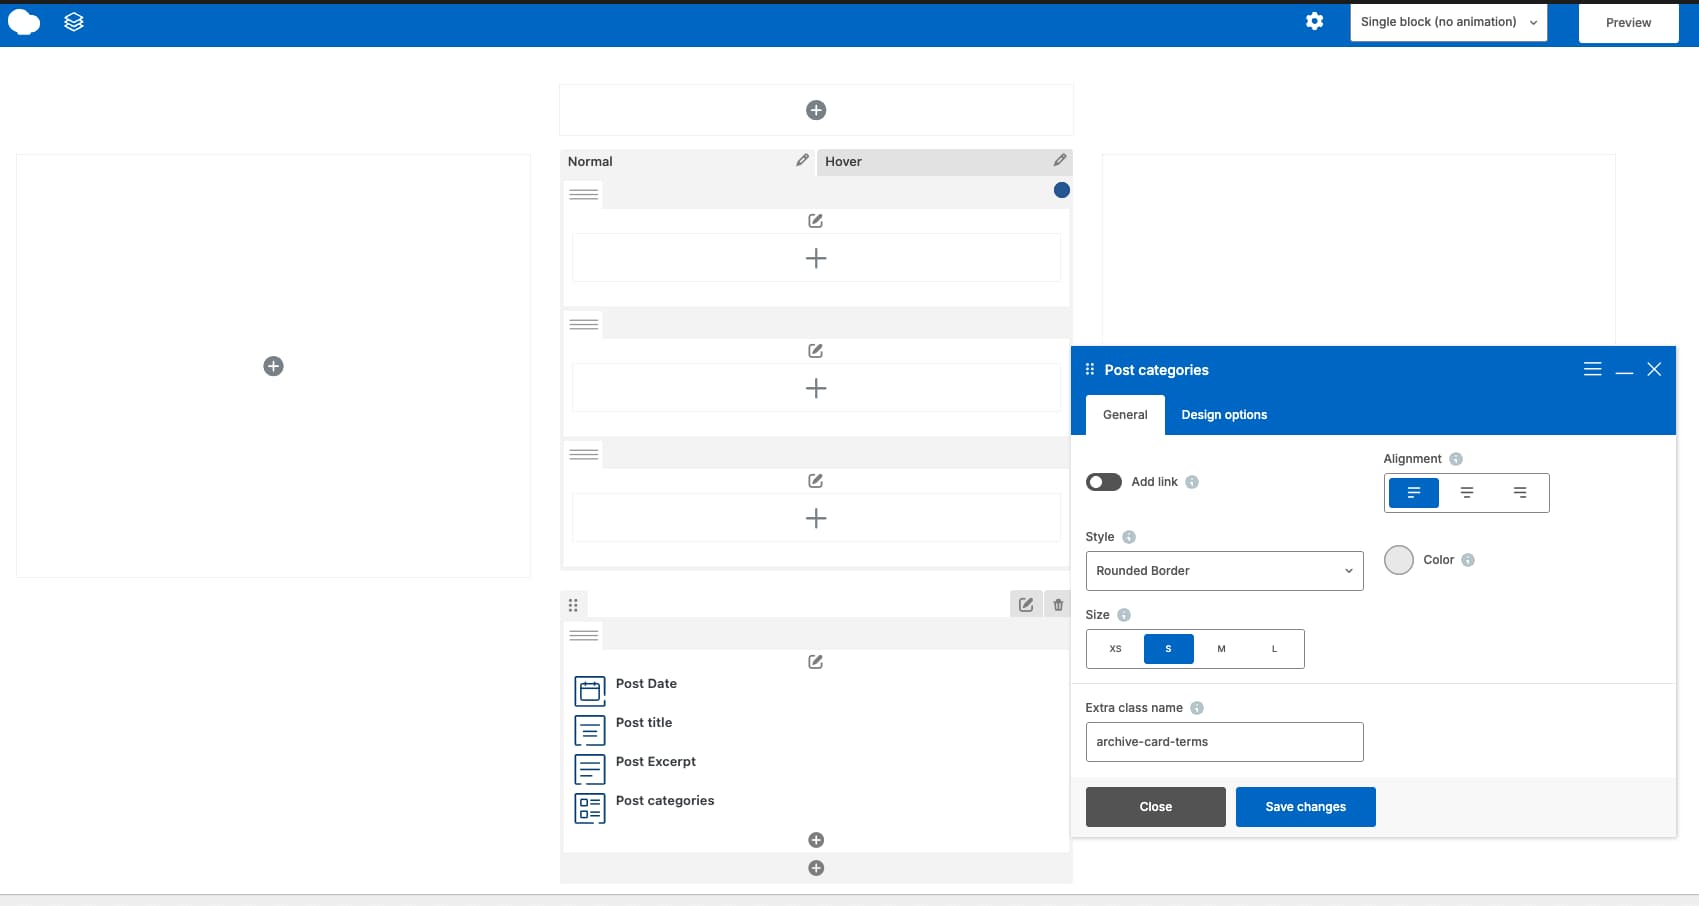Click info icon next to Style
Image resolution: width=1699 pixels, height=906 pixels.
(1129, 537)
